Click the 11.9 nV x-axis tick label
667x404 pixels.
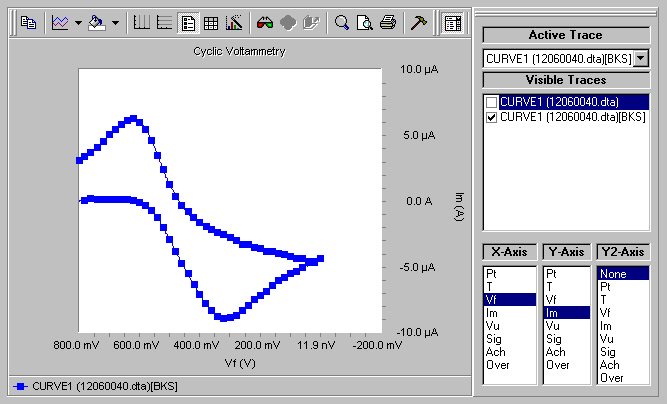316,345
